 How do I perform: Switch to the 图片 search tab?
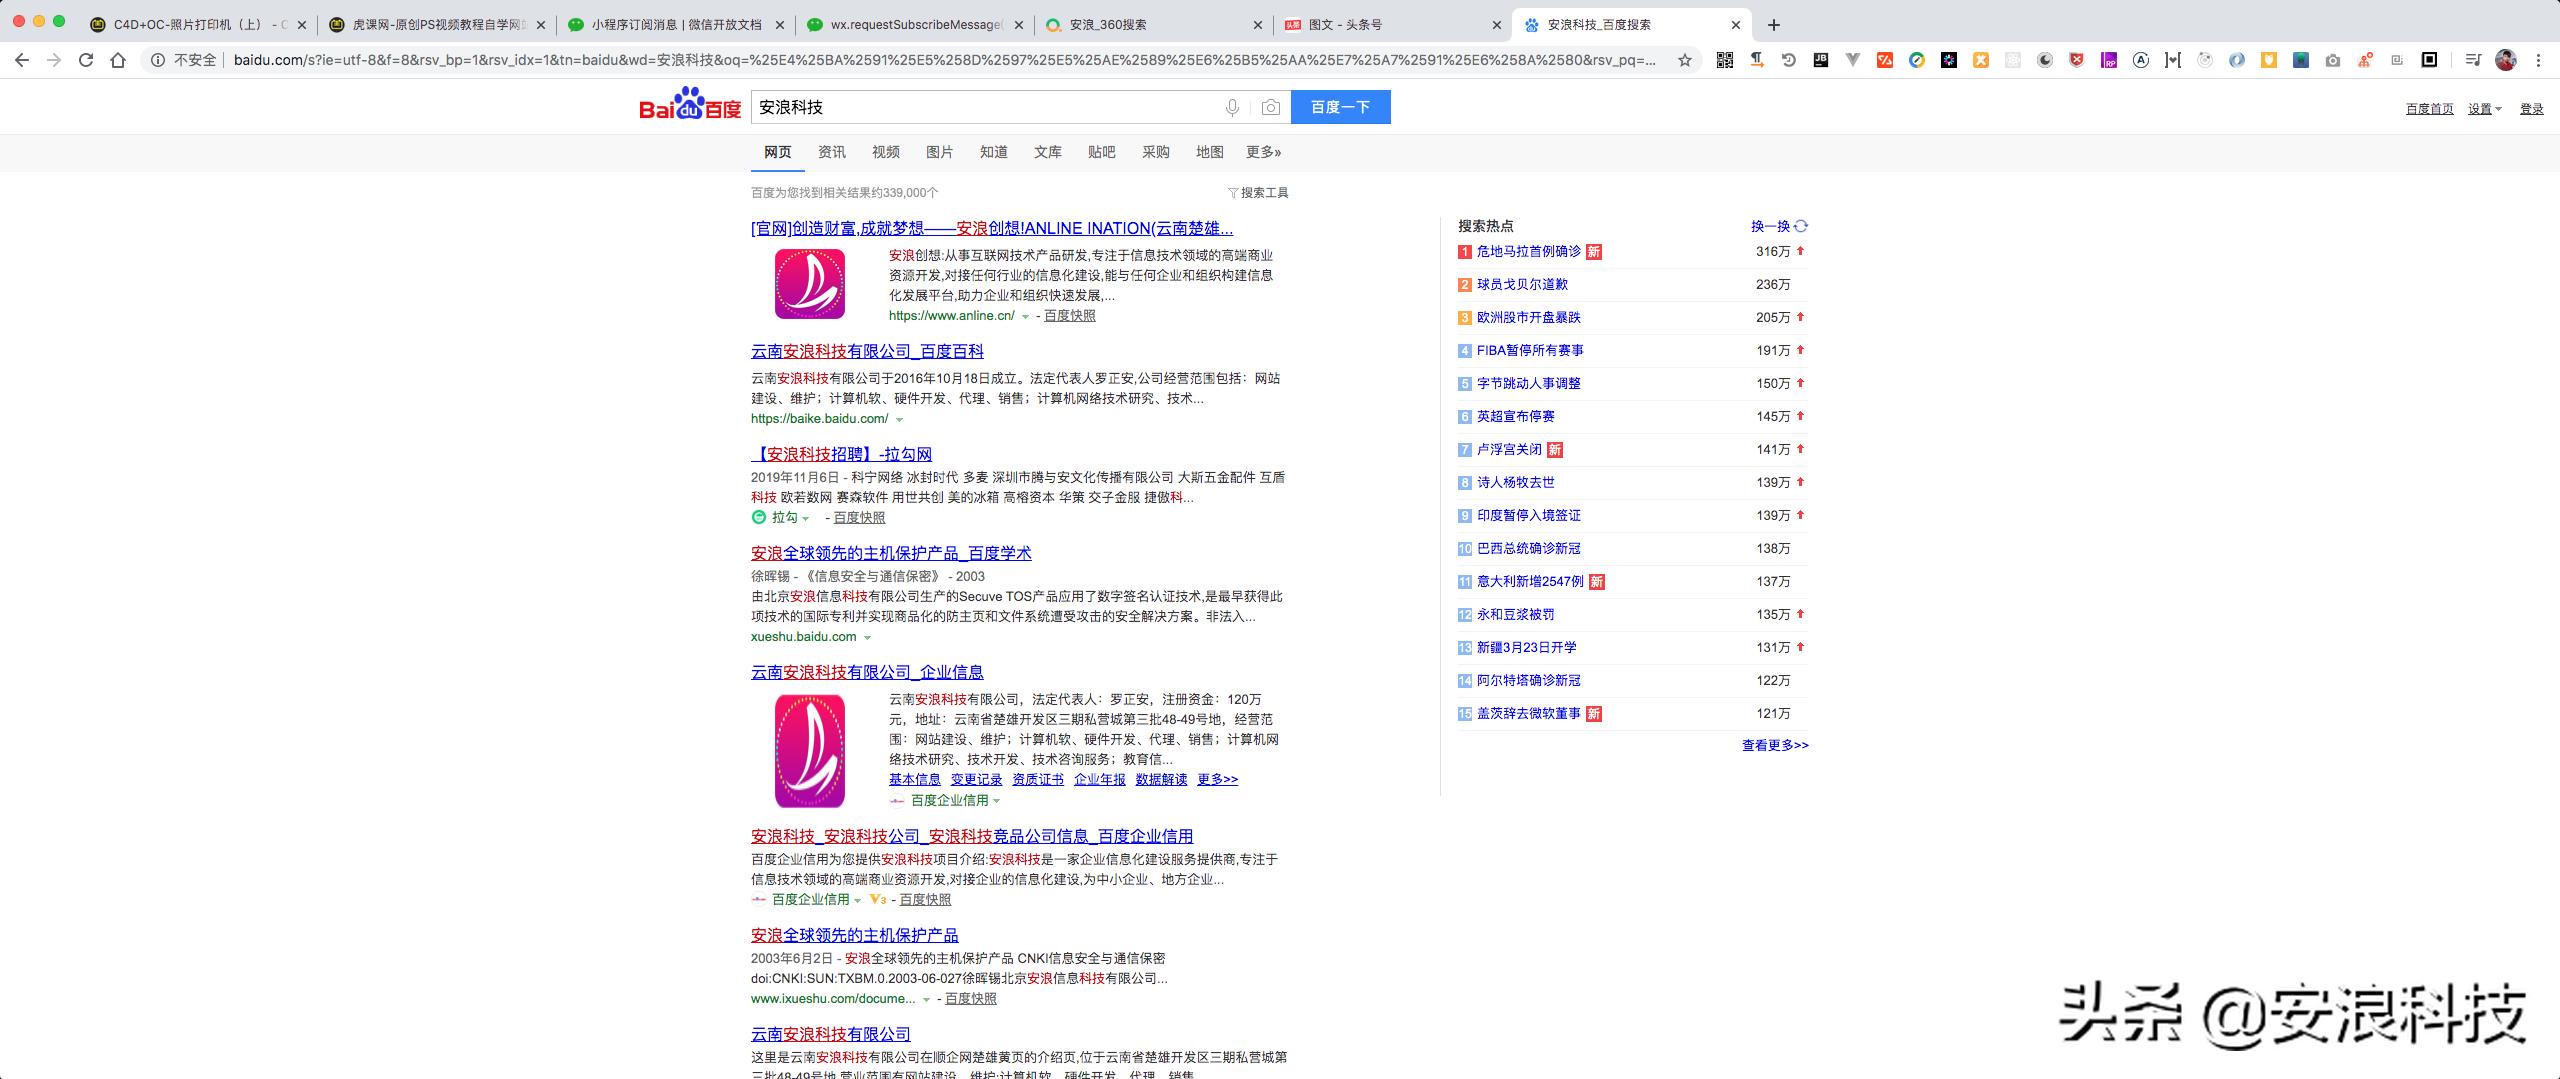pyautogui.click(x=938, y=152)
